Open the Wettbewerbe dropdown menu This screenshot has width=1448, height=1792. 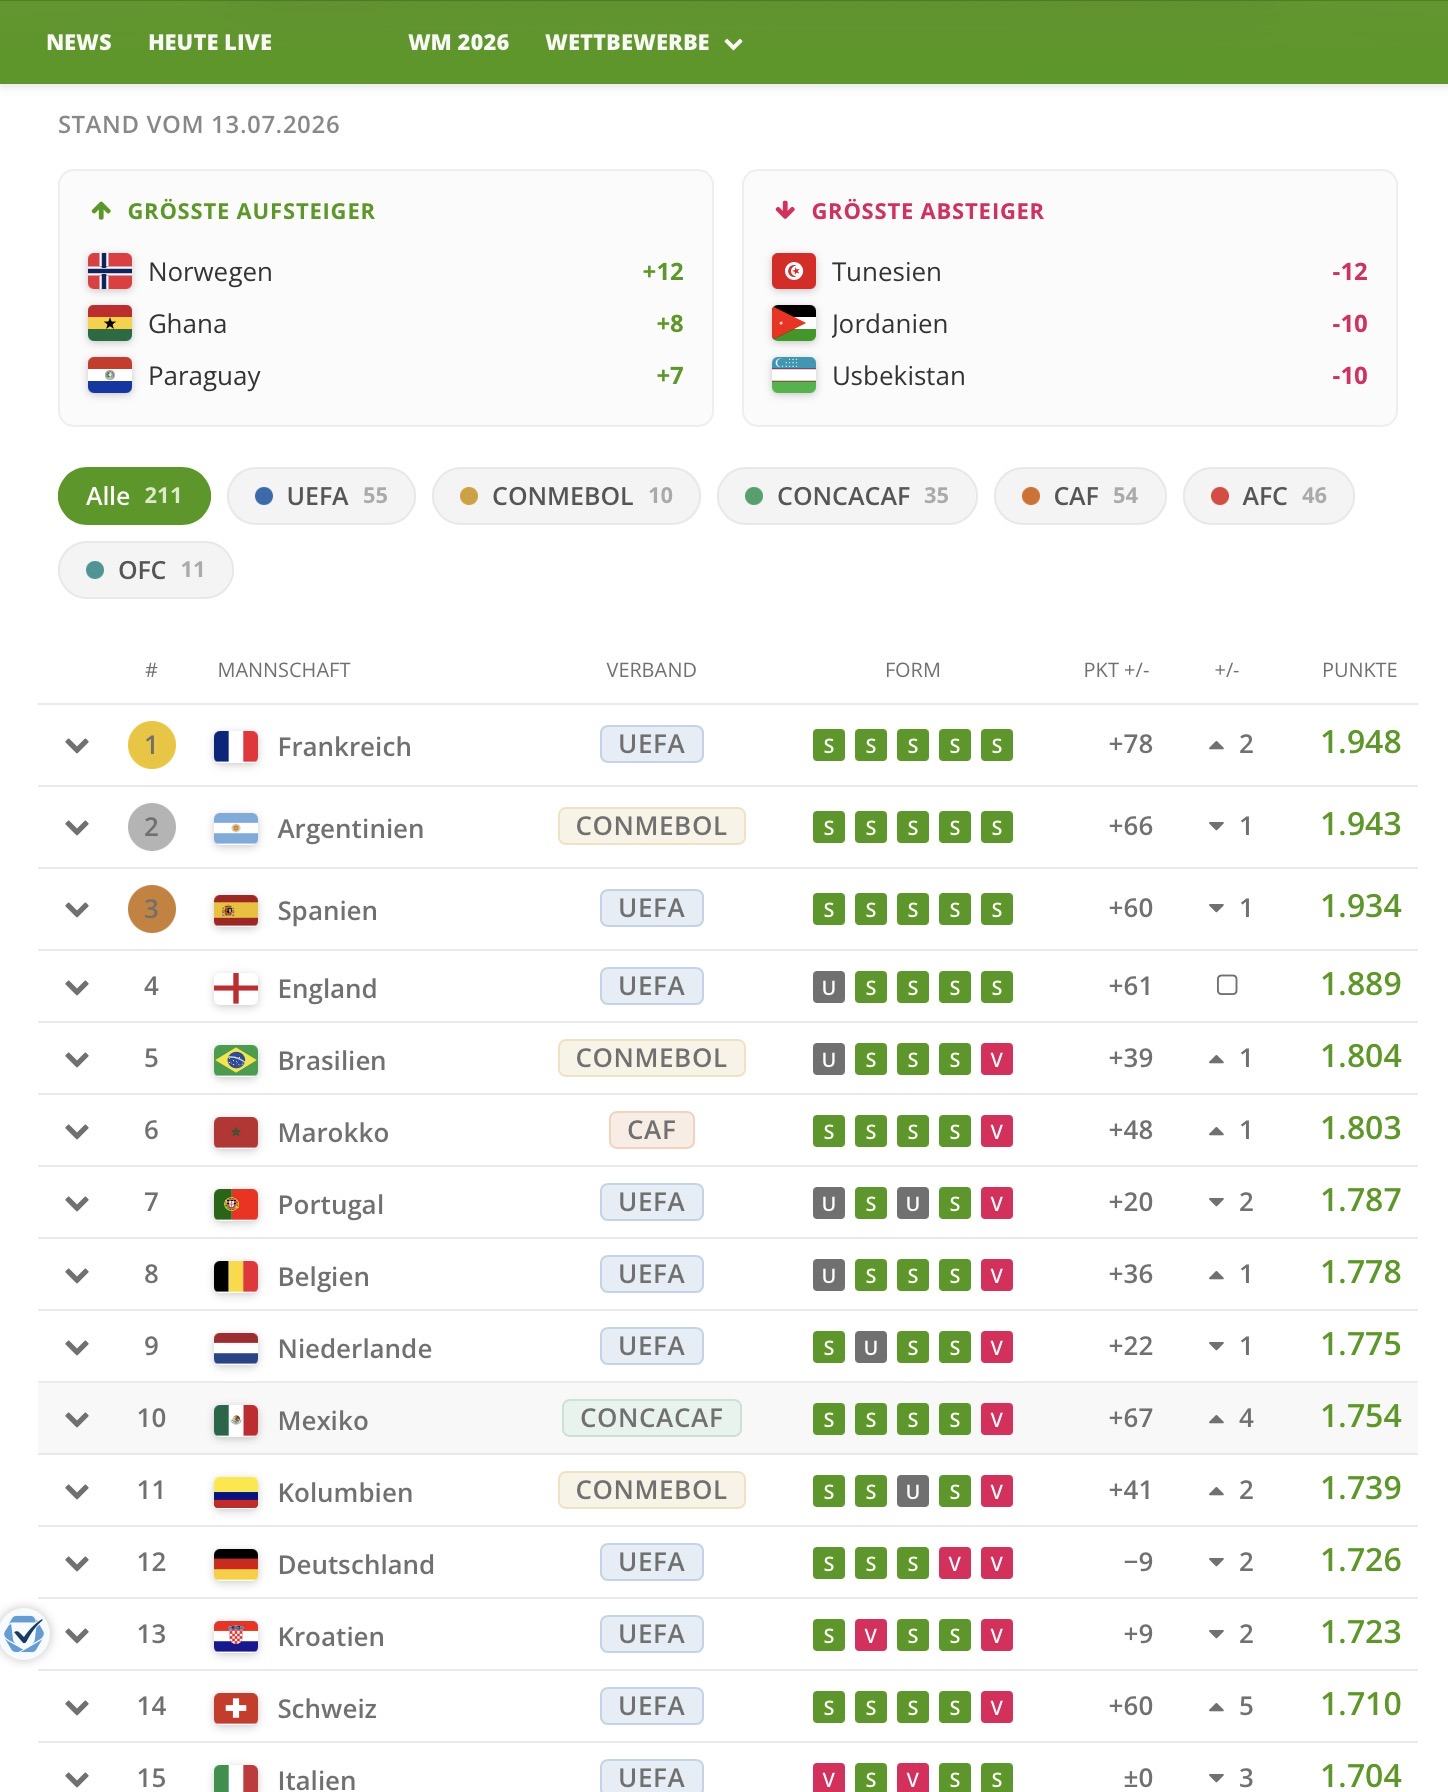[x=644, y=43]
